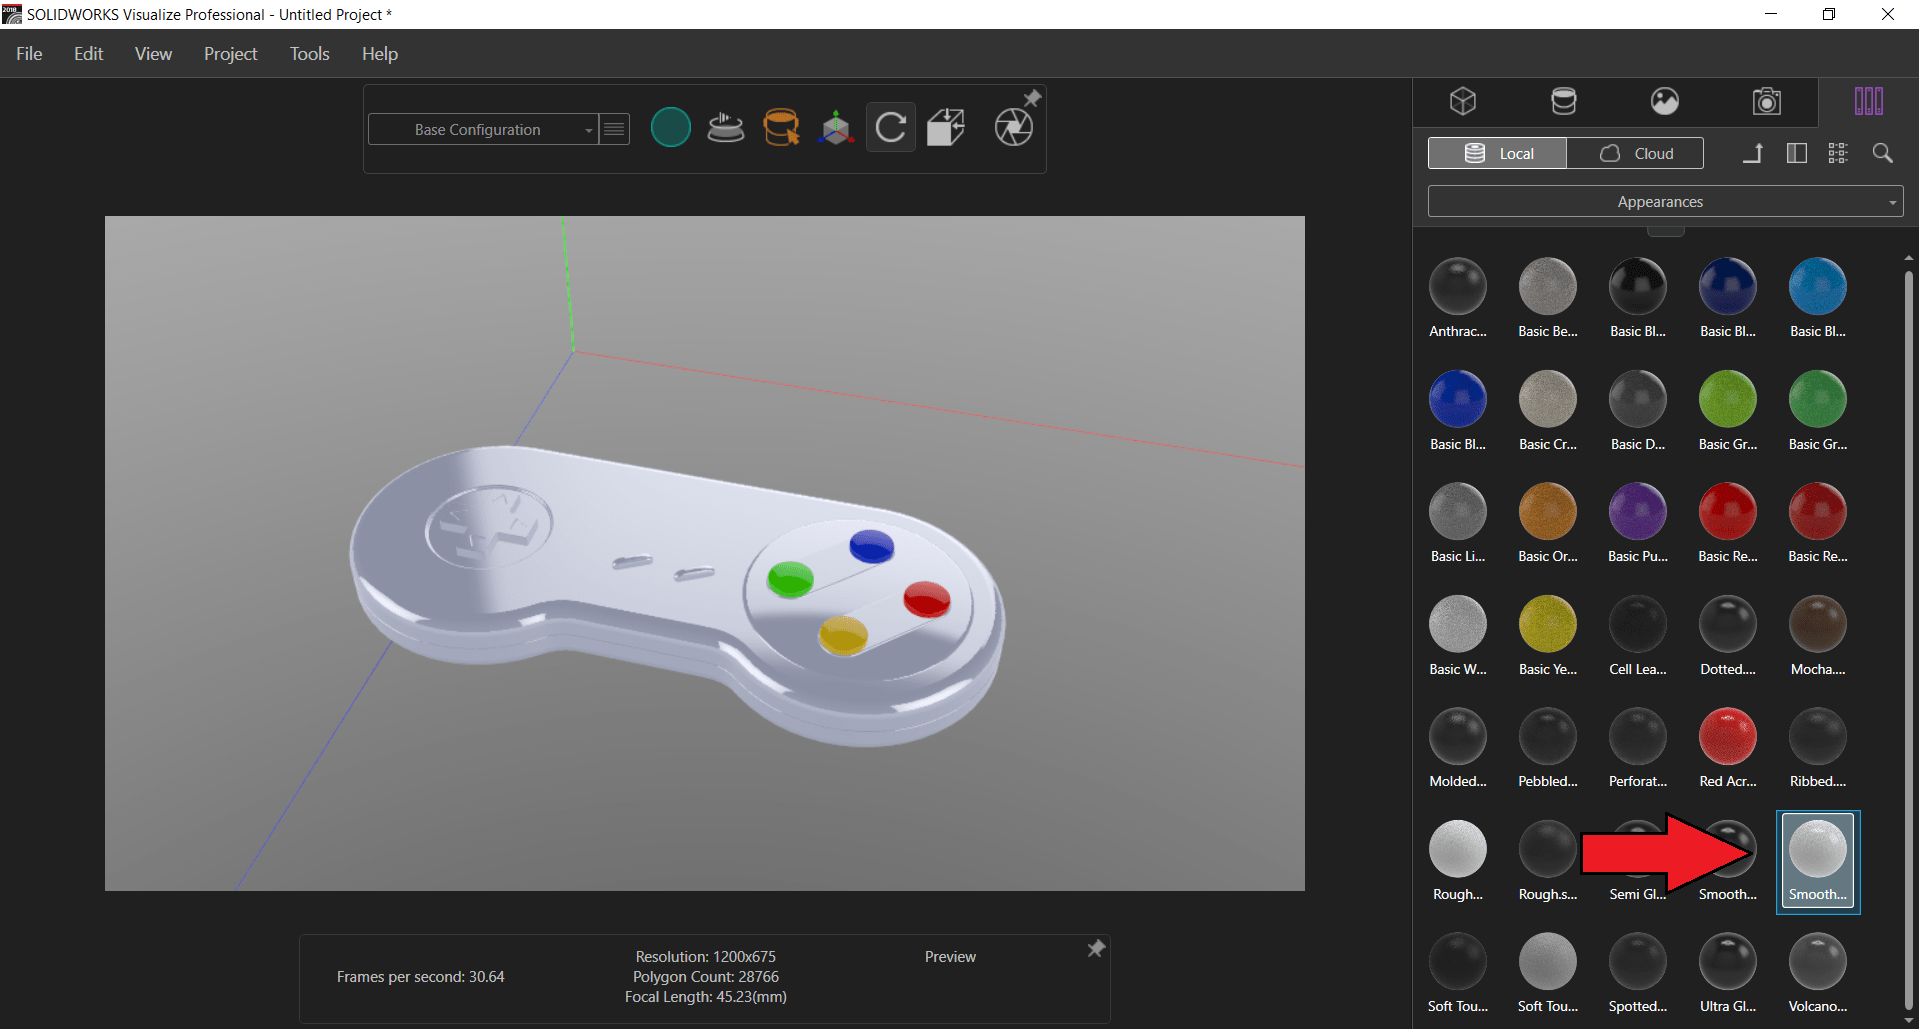Expand the Appearances category dropdown
1919x1029 pixels.
[1665, 202]
